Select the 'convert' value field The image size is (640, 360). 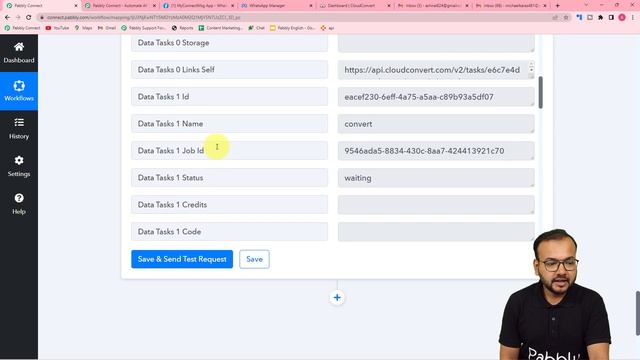(x=436, y=124)
